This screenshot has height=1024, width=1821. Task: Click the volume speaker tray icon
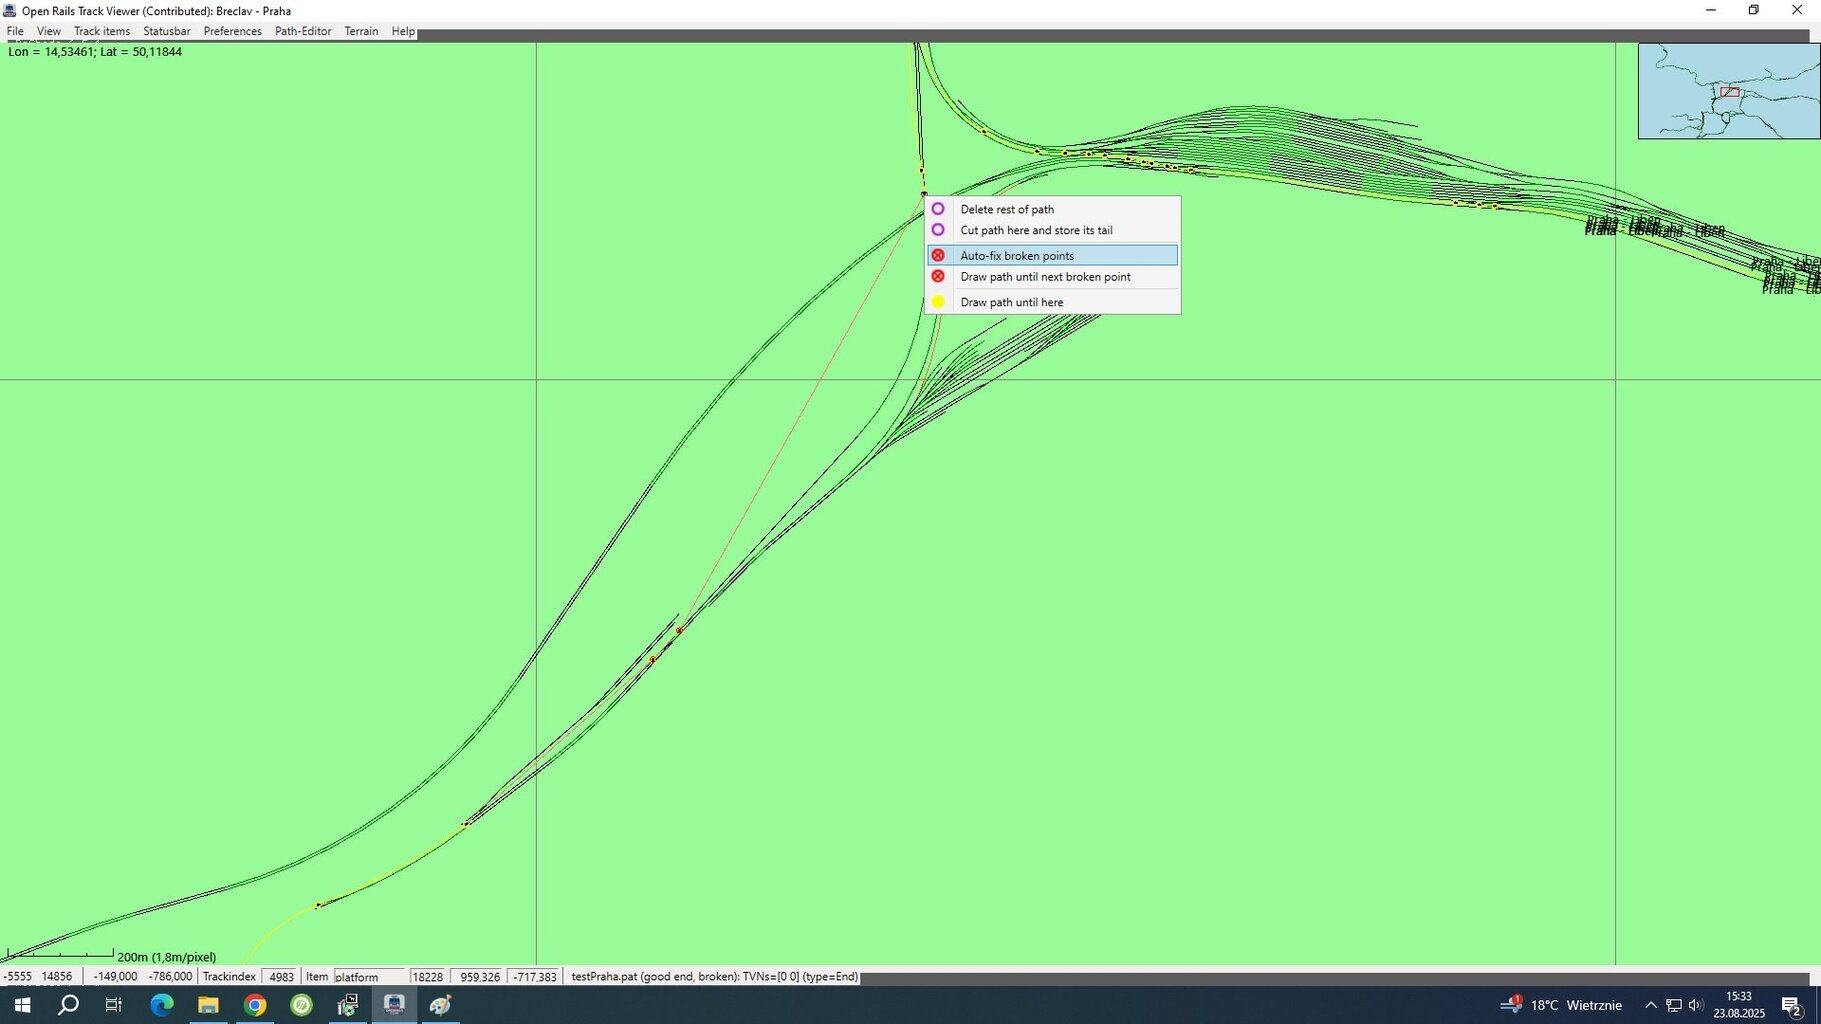pos(1695,1005)
